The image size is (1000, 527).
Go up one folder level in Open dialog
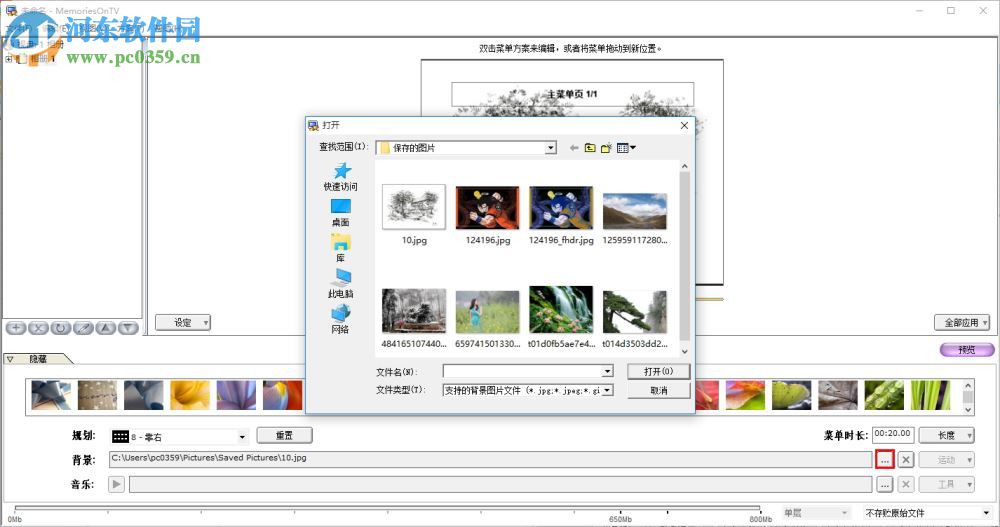(590, 148)
